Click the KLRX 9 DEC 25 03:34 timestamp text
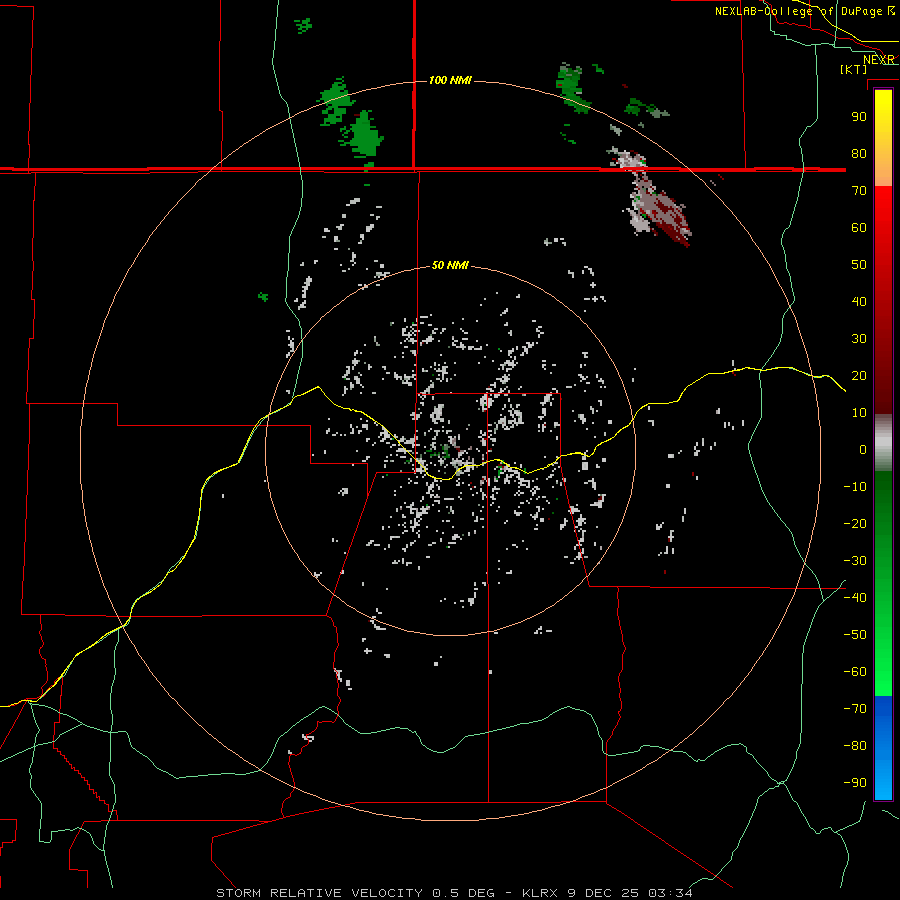 coord(607,893)
